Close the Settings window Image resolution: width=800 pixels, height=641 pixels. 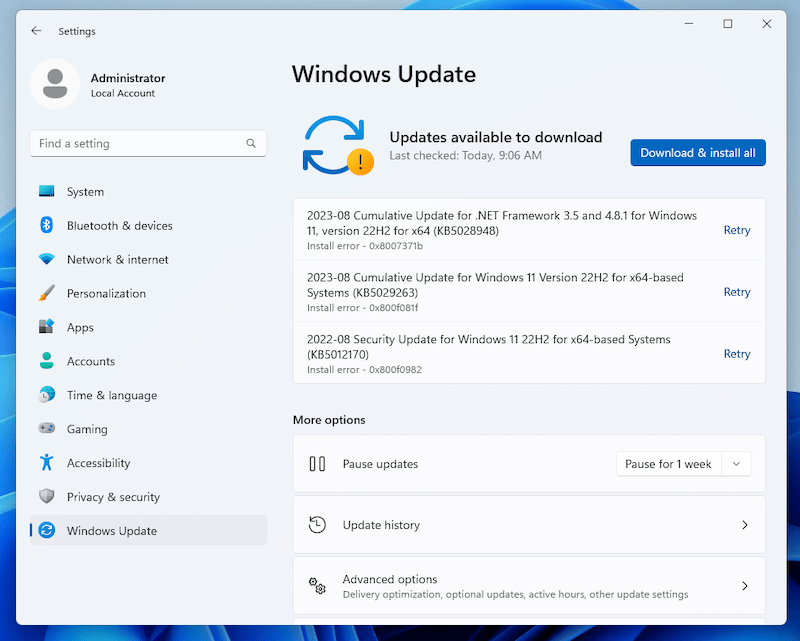tap(766, 23)
